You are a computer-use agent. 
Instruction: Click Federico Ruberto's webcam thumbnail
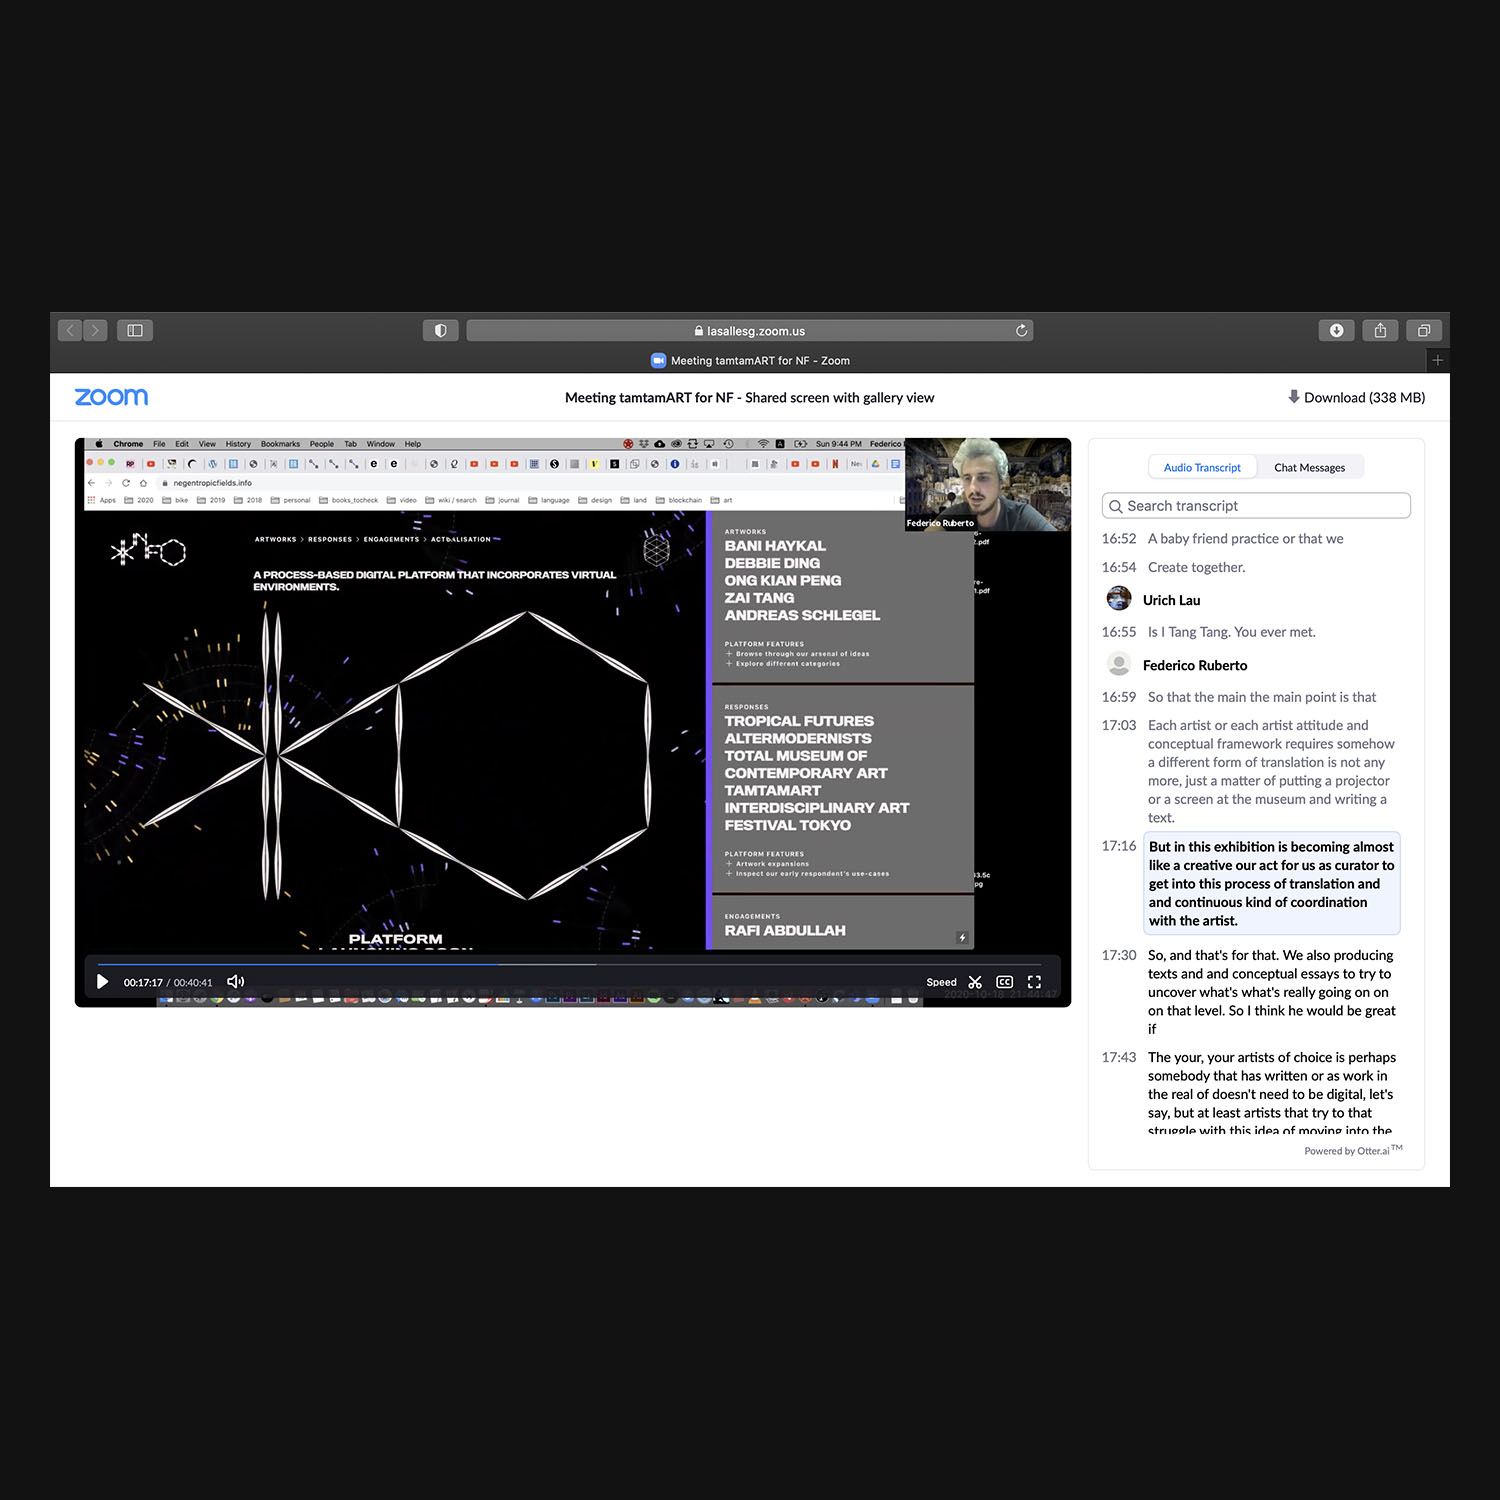point(987,484)
